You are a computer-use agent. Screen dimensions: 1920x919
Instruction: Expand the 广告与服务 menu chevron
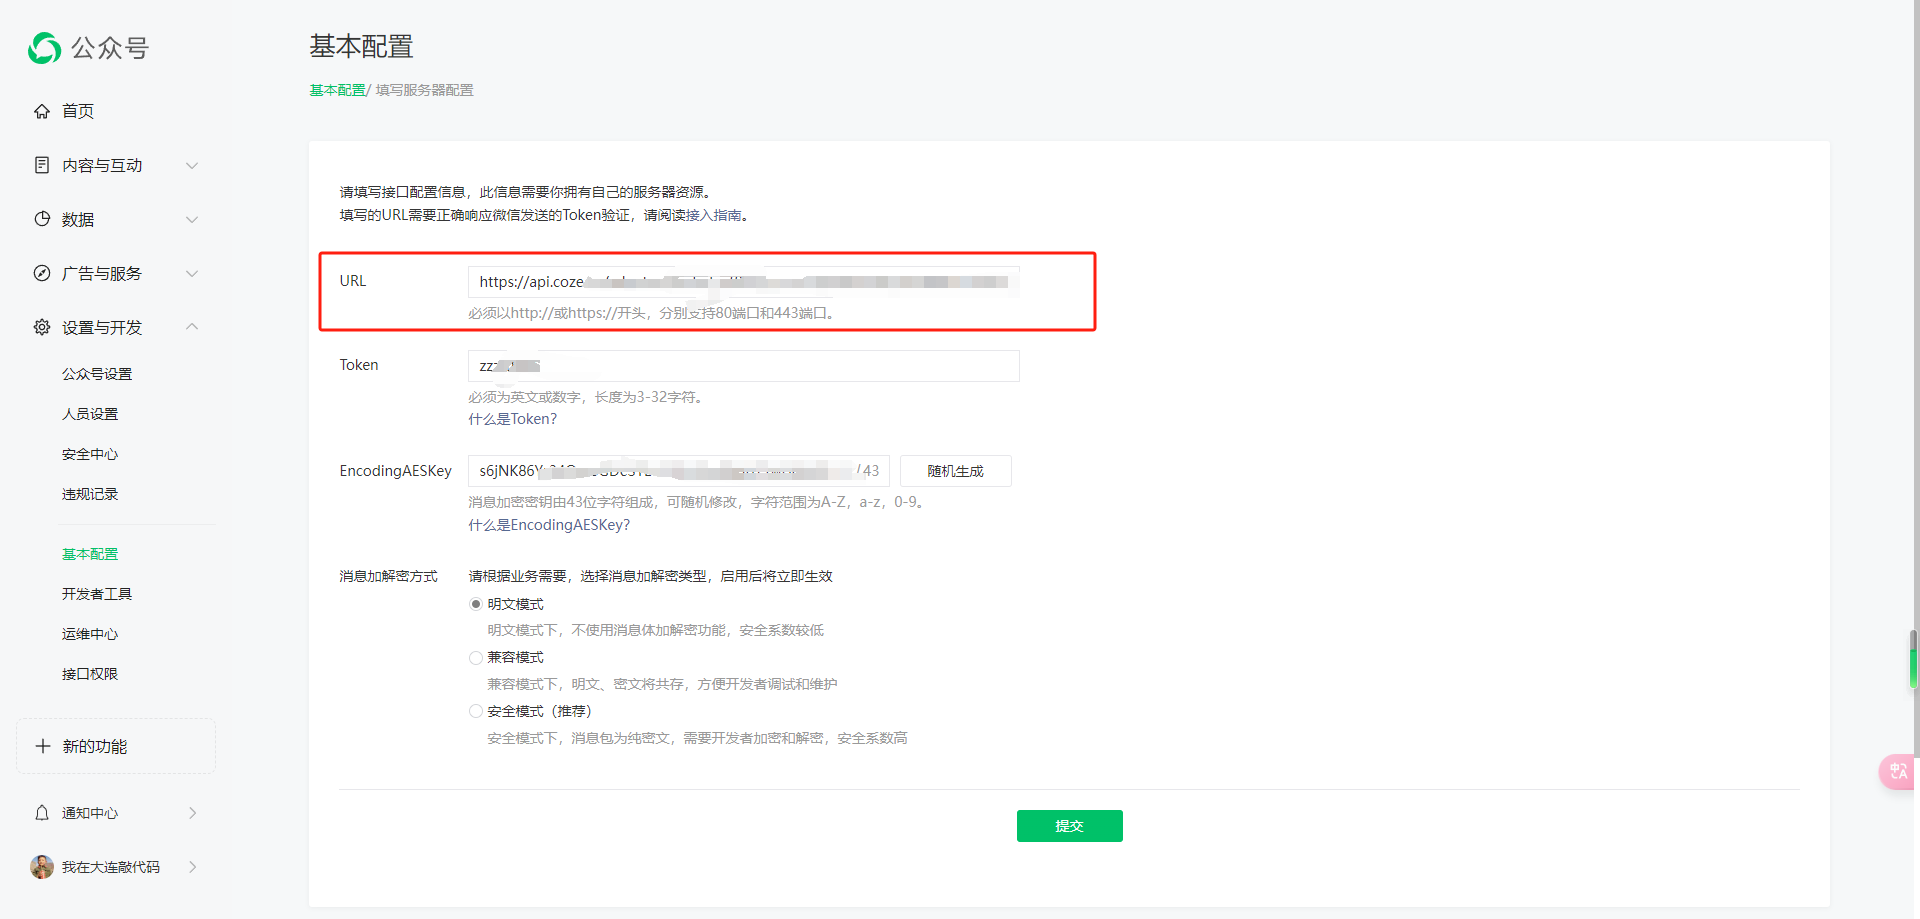coord(192,273)
